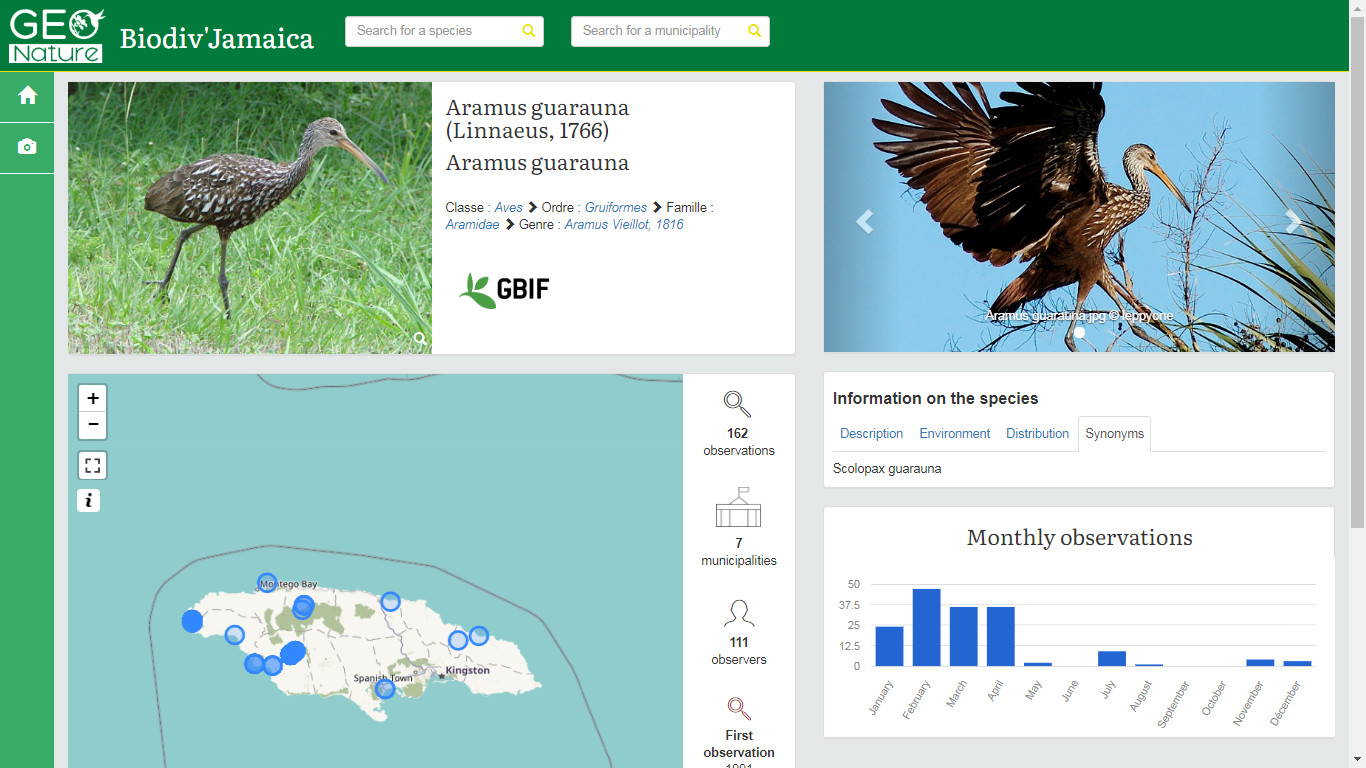Show next photo in carousel
The image size is (1366, 768).
pos(1294,221)
